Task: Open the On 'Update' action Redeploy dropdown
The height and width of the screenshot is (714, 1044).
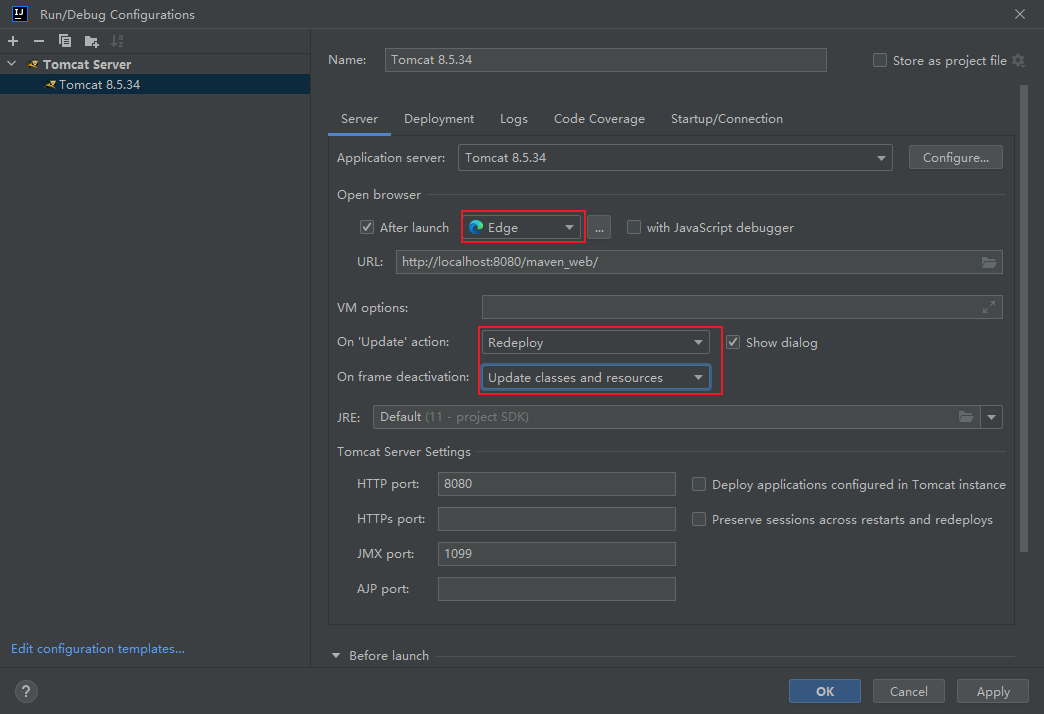Action: pyautogui.click(x=595, y=342)
